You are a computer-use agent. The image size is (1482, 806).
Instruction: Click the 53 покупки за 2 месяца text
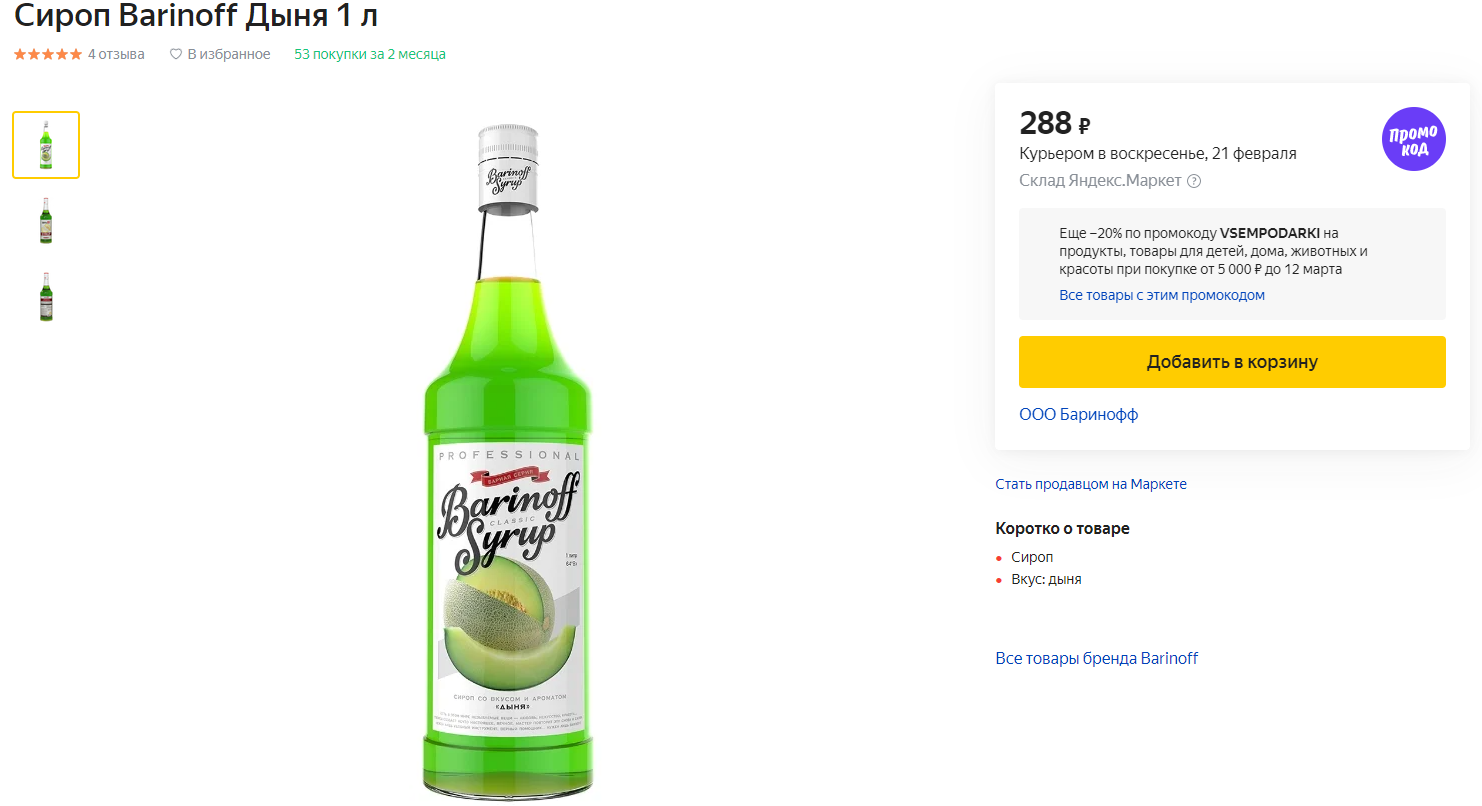370,54
